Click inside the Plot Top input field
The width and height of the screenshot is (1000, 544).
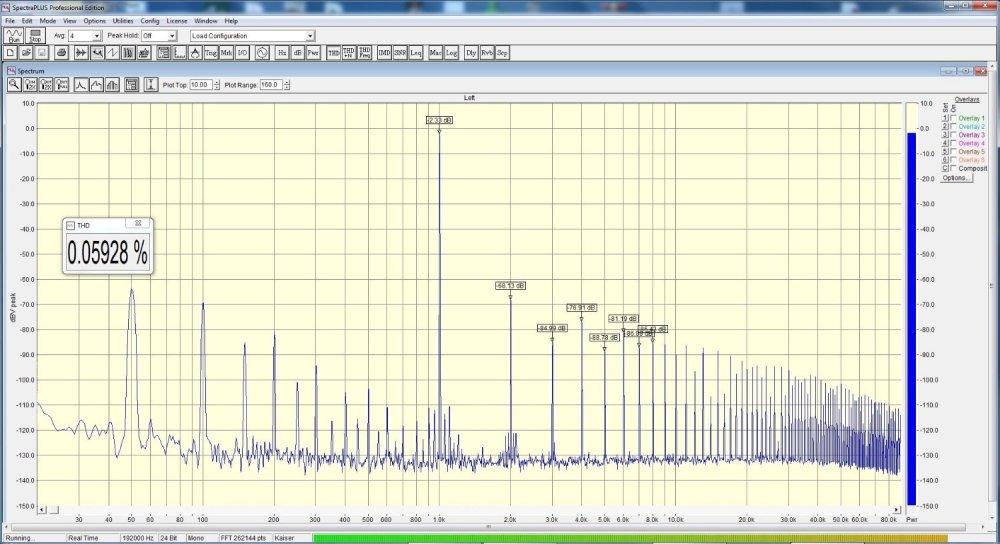point(199,85)
